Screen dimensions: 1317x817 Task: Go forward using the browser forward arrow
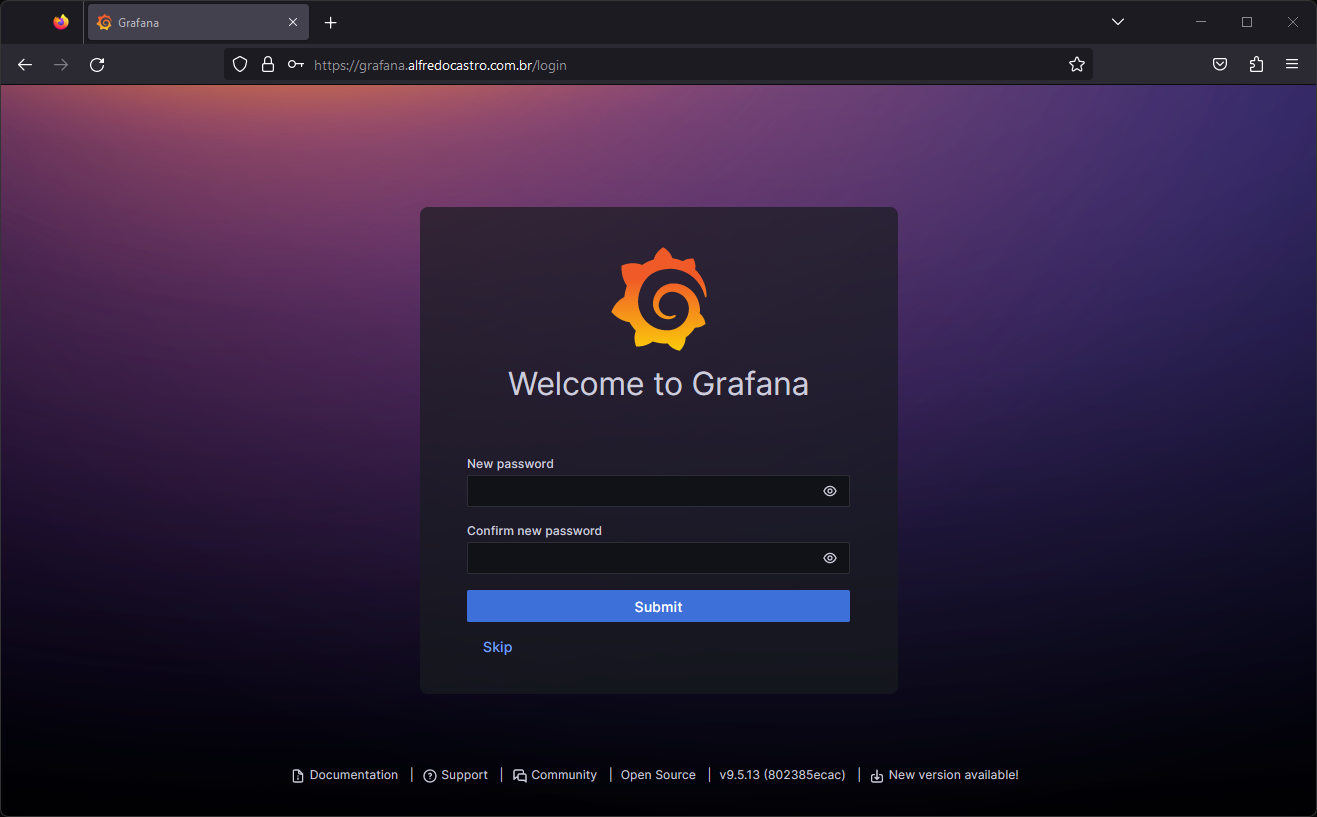(61, 64)
